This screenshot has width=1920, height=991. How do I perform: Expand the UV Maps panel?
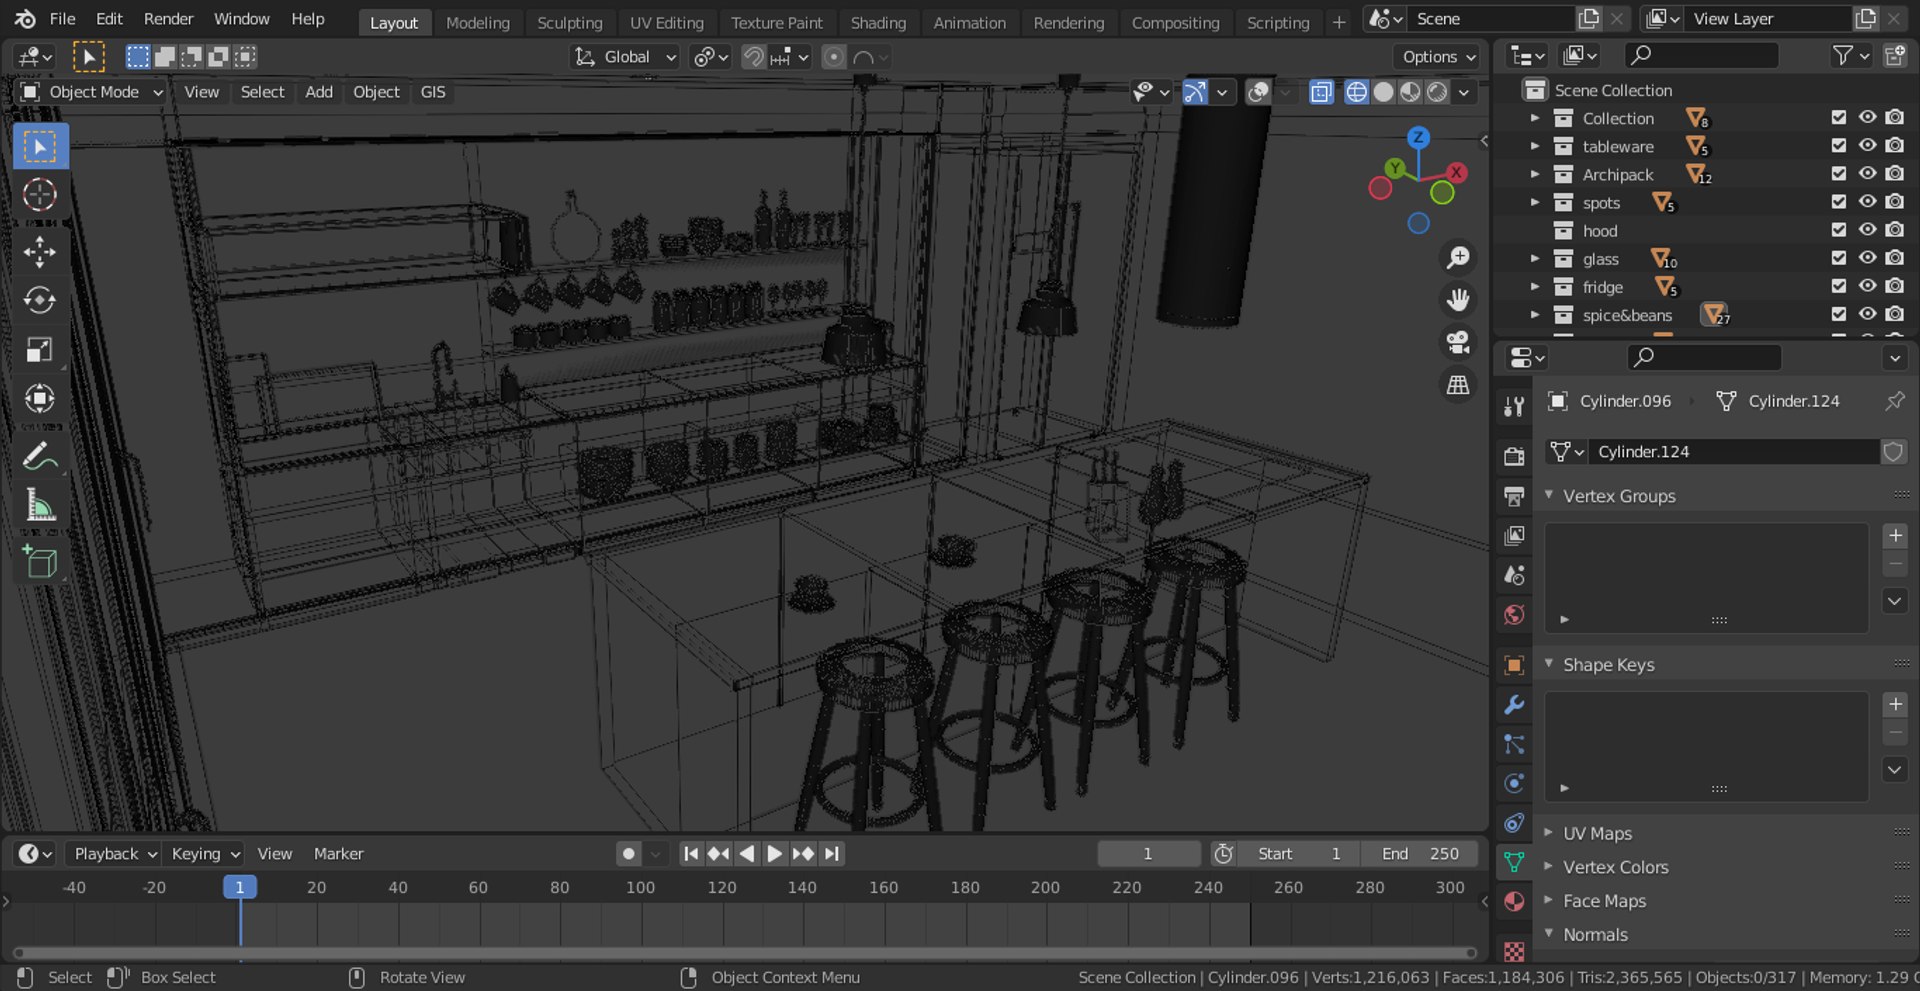pos(1597,833)
